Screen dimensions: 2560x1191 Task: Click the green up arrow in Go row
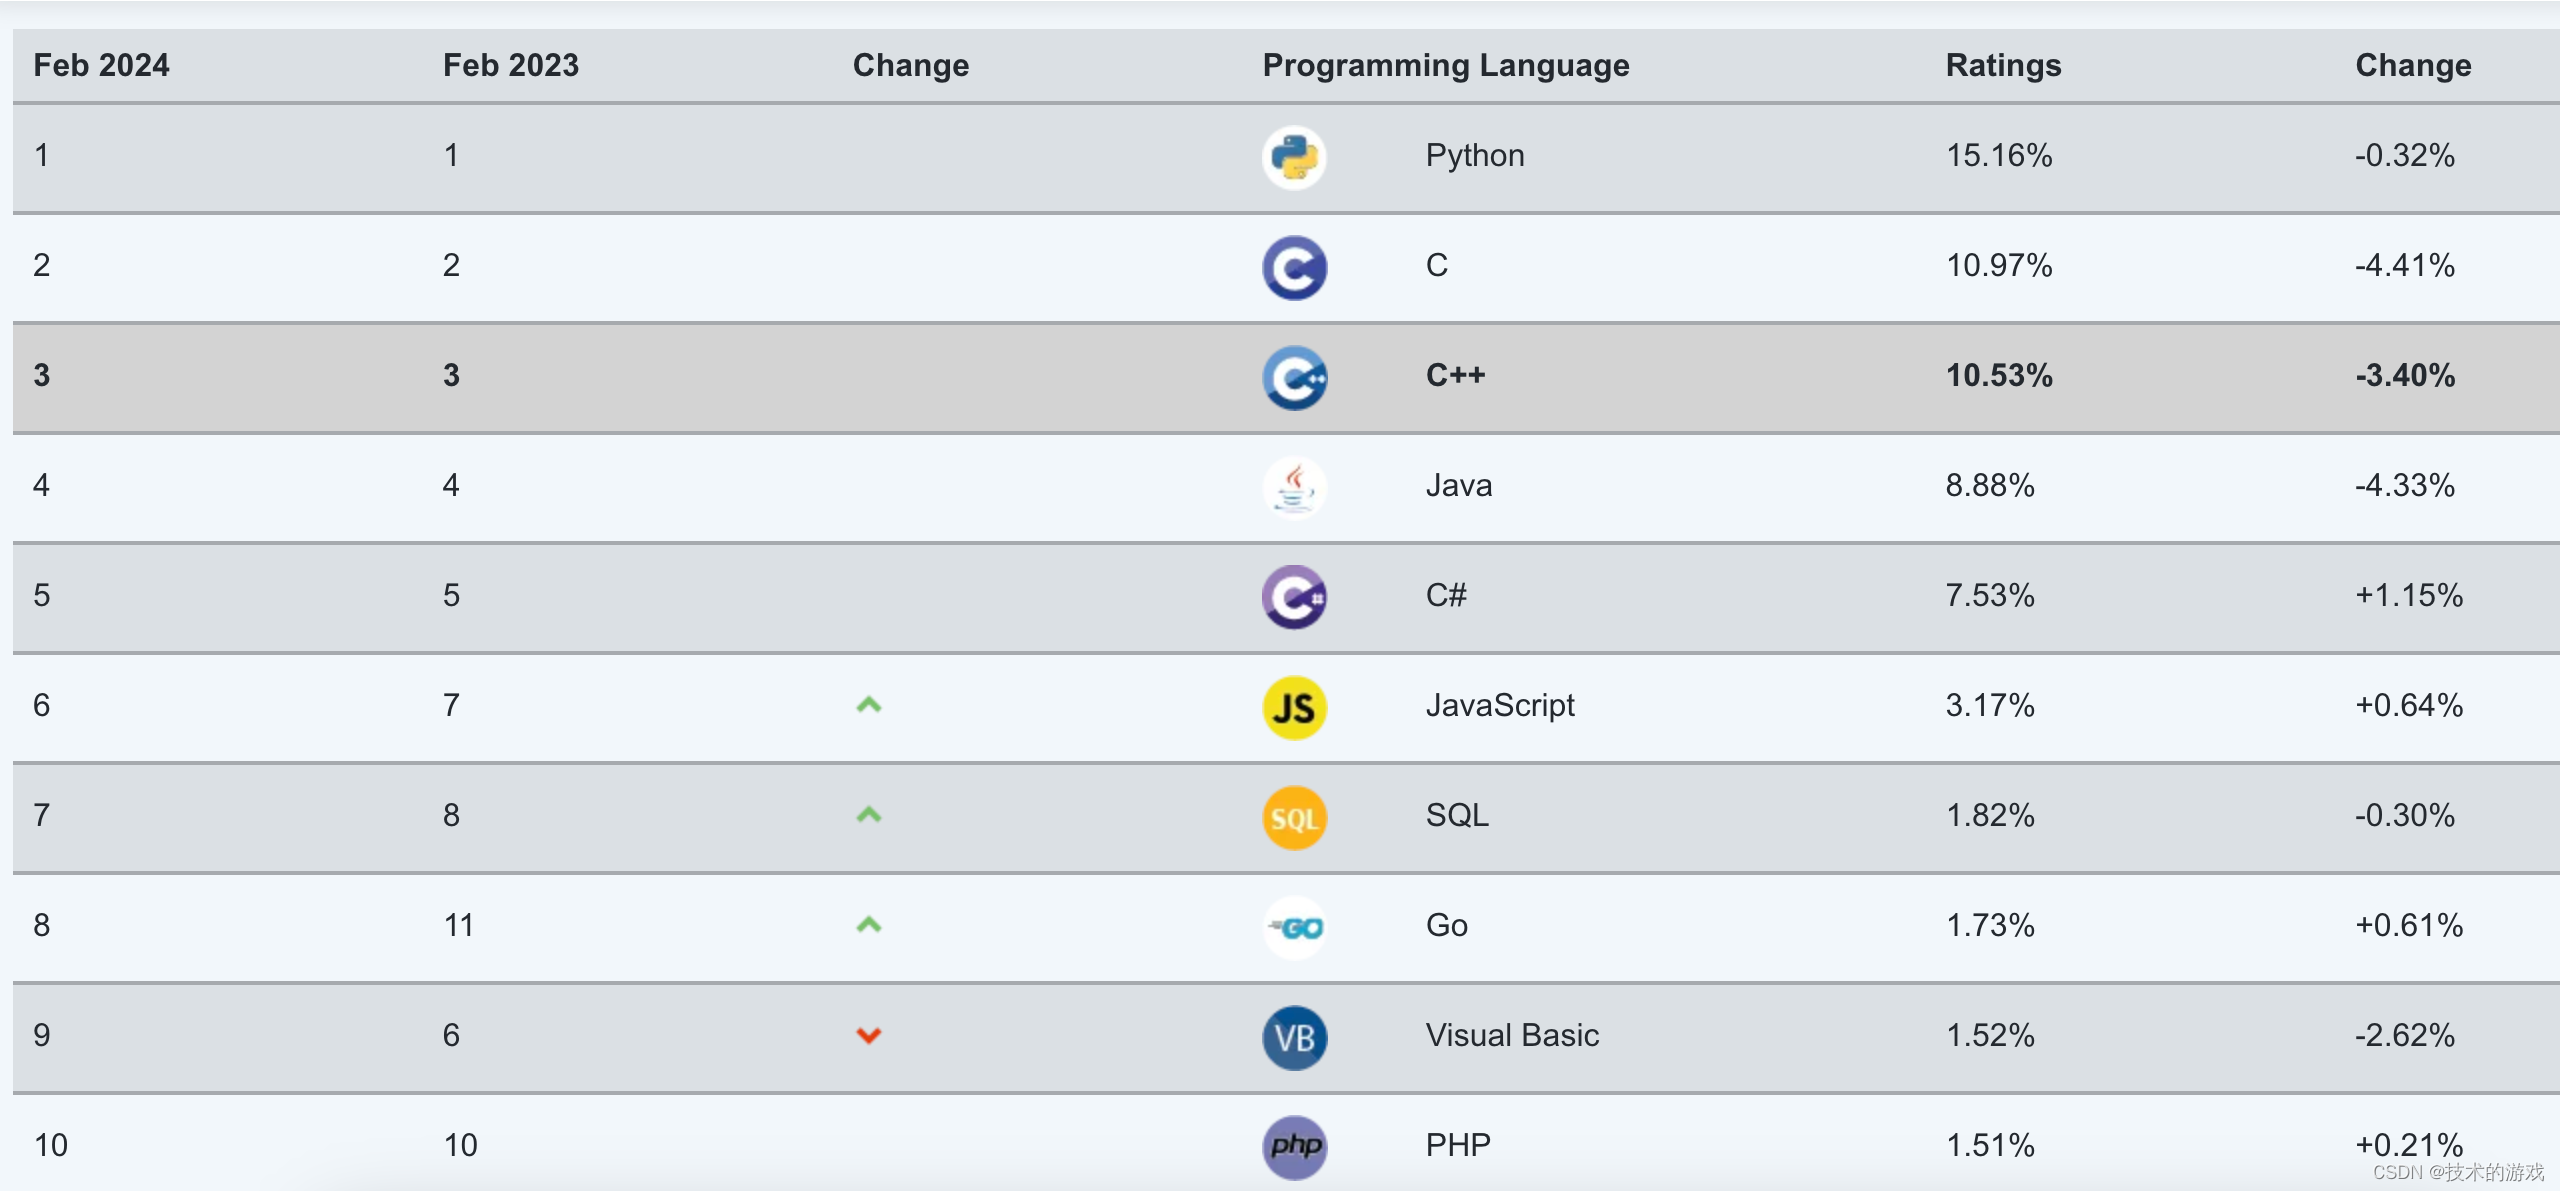pyautogui.click(x=869, y=925)
